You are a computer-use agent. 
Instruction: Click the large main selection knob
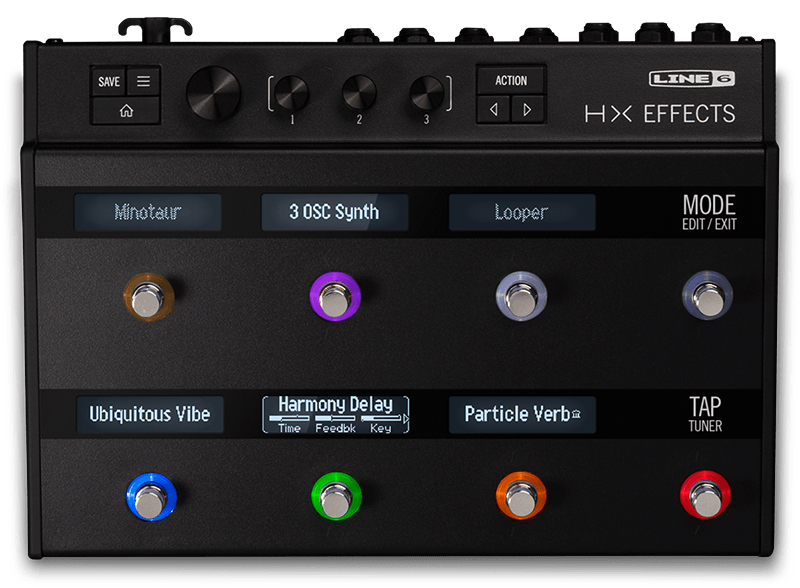pos(213,93)
